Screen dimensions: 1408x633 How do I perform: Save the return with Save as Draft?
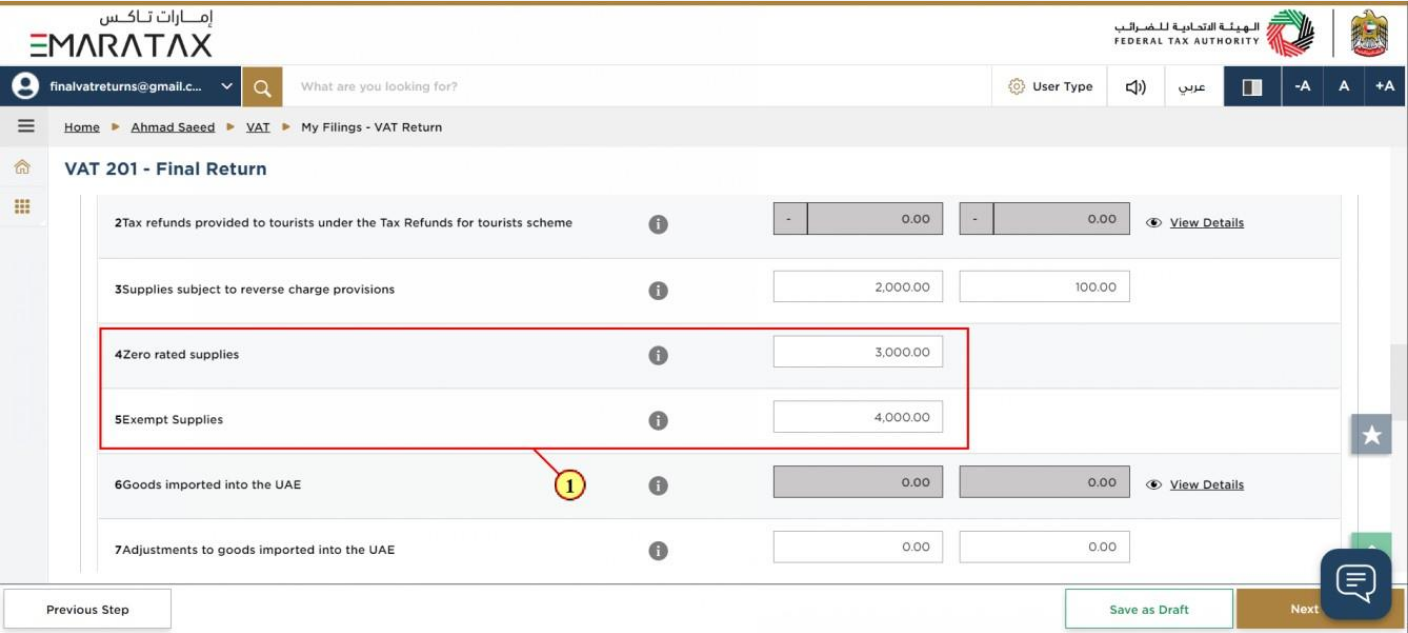(1149, 609)
